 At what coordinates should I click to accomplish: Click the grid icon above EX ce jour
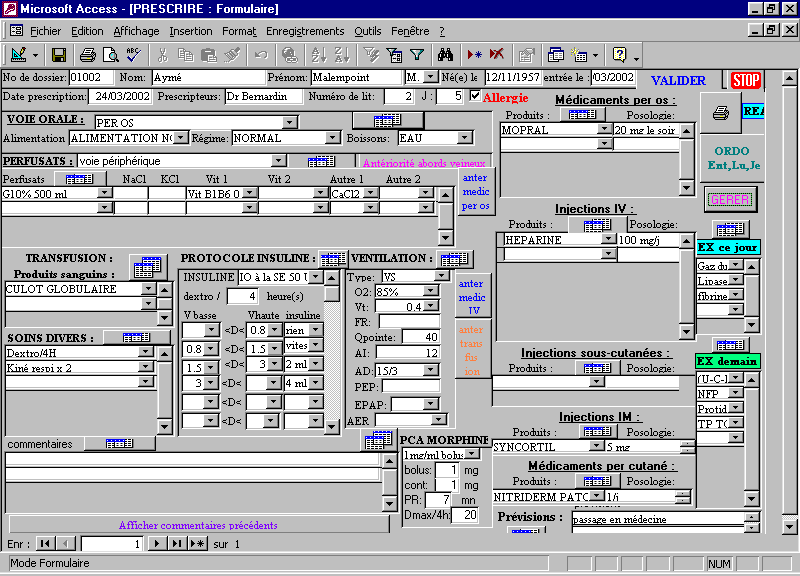730,230
